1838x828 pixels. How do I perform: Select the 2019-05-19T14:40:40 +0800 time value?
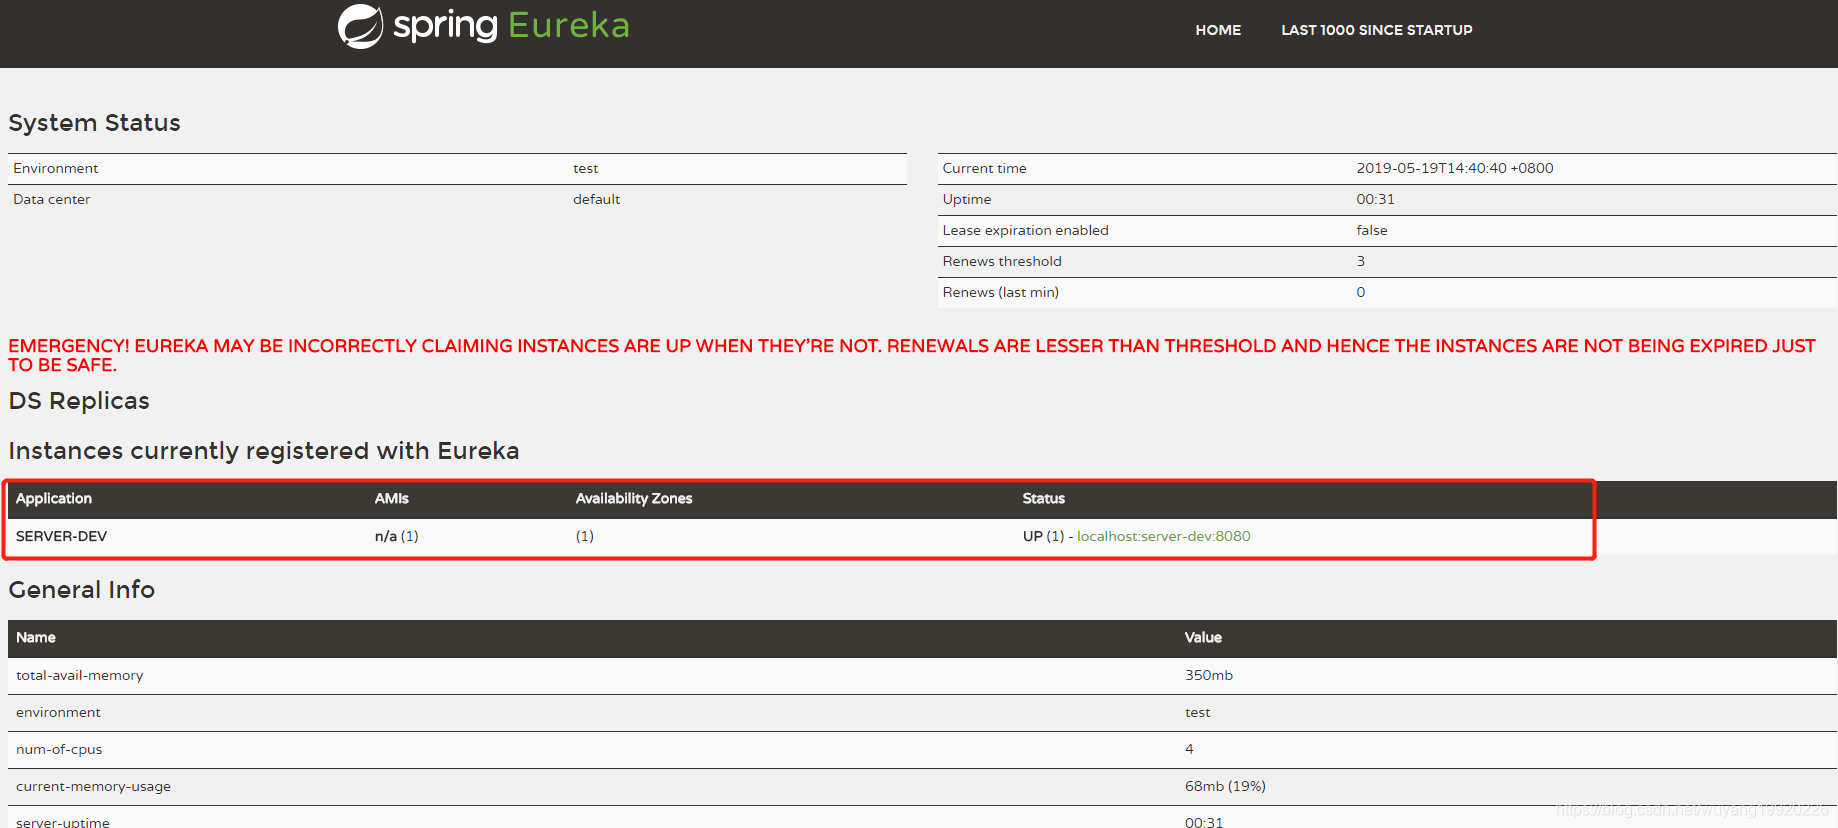(x=1455, y=168)
